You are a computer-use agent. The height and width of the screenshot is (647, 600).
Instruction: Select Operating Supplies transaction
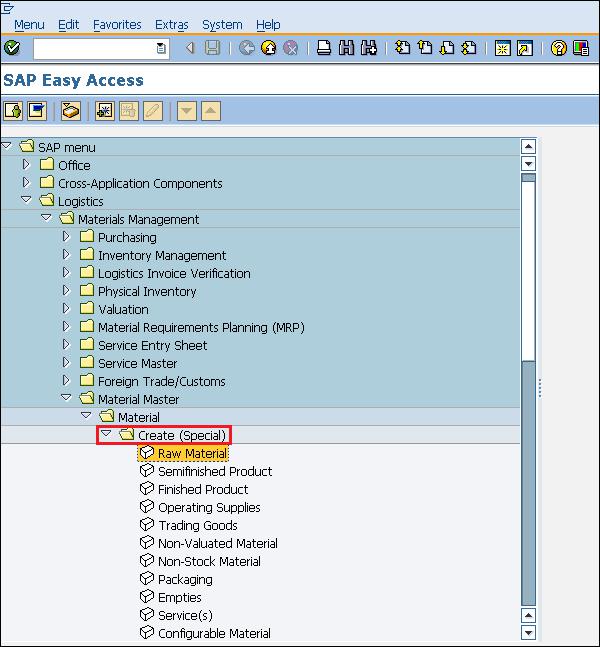tap(209, 508)
